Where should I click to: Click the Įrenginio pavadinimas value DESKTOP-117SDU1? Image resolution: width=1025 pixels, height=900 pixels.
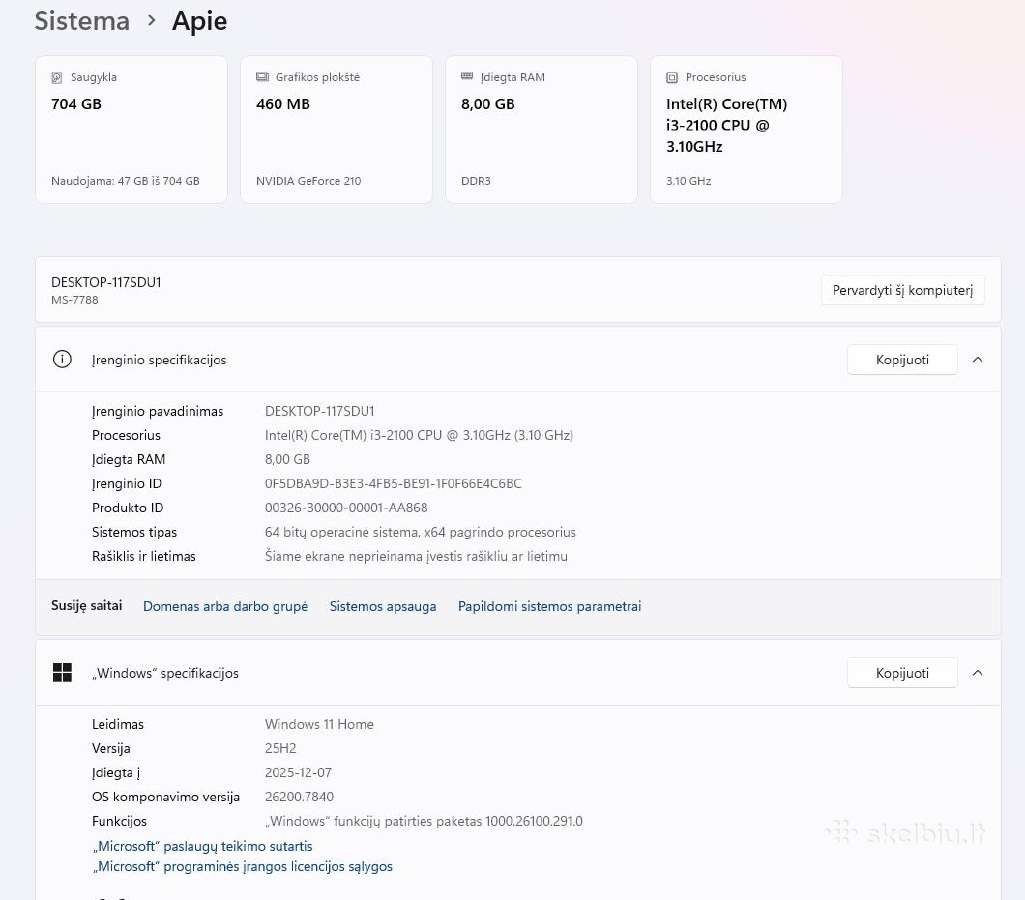(x=320, y=411)
